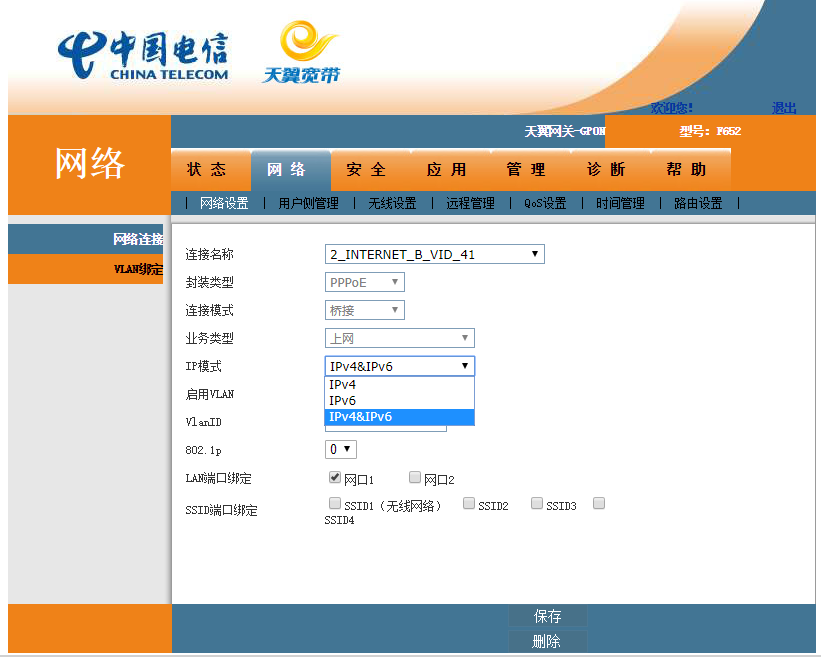
Task: Click the 天翼宽带 logo
Action: click(x=301, y=54)
